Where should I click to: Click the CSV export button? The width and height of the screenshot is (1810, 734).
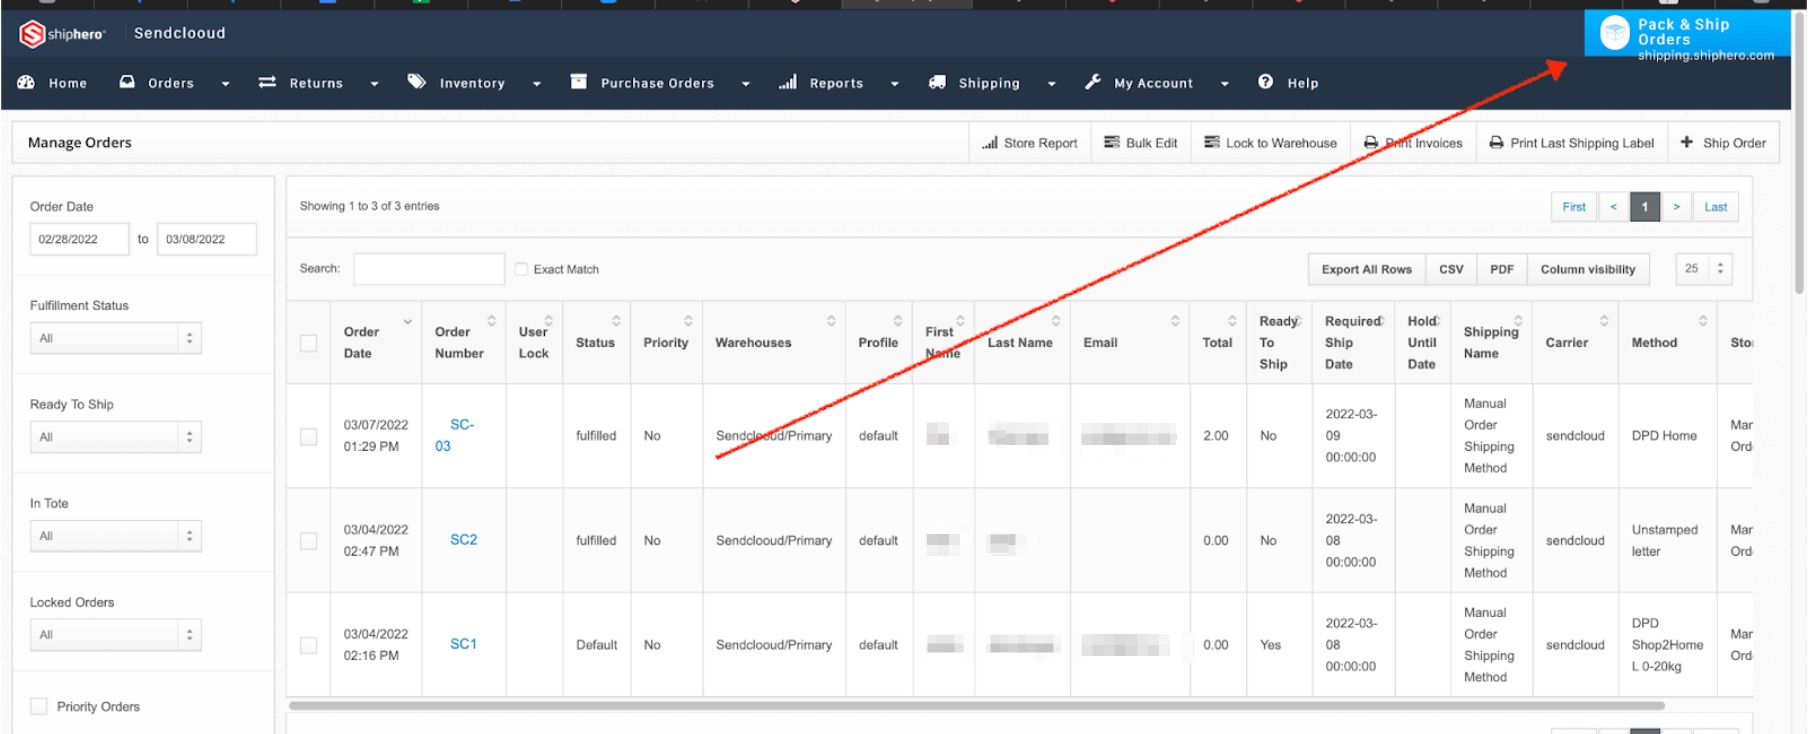(x=1451, y=269)
